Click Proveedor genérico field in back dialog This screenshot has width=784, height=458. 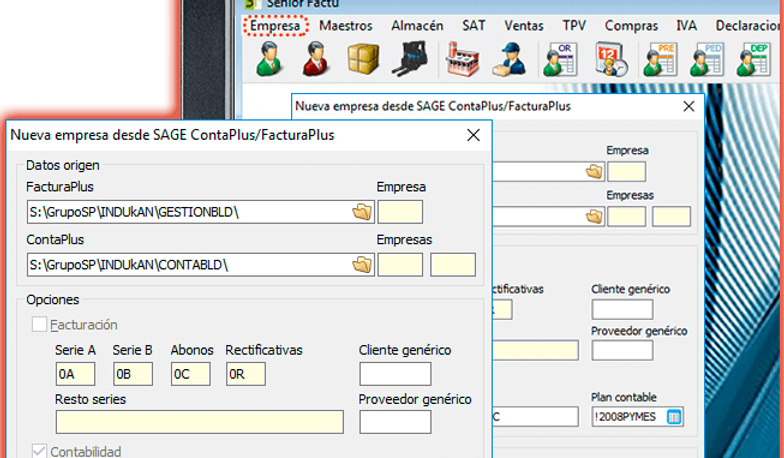click(622, 350)
